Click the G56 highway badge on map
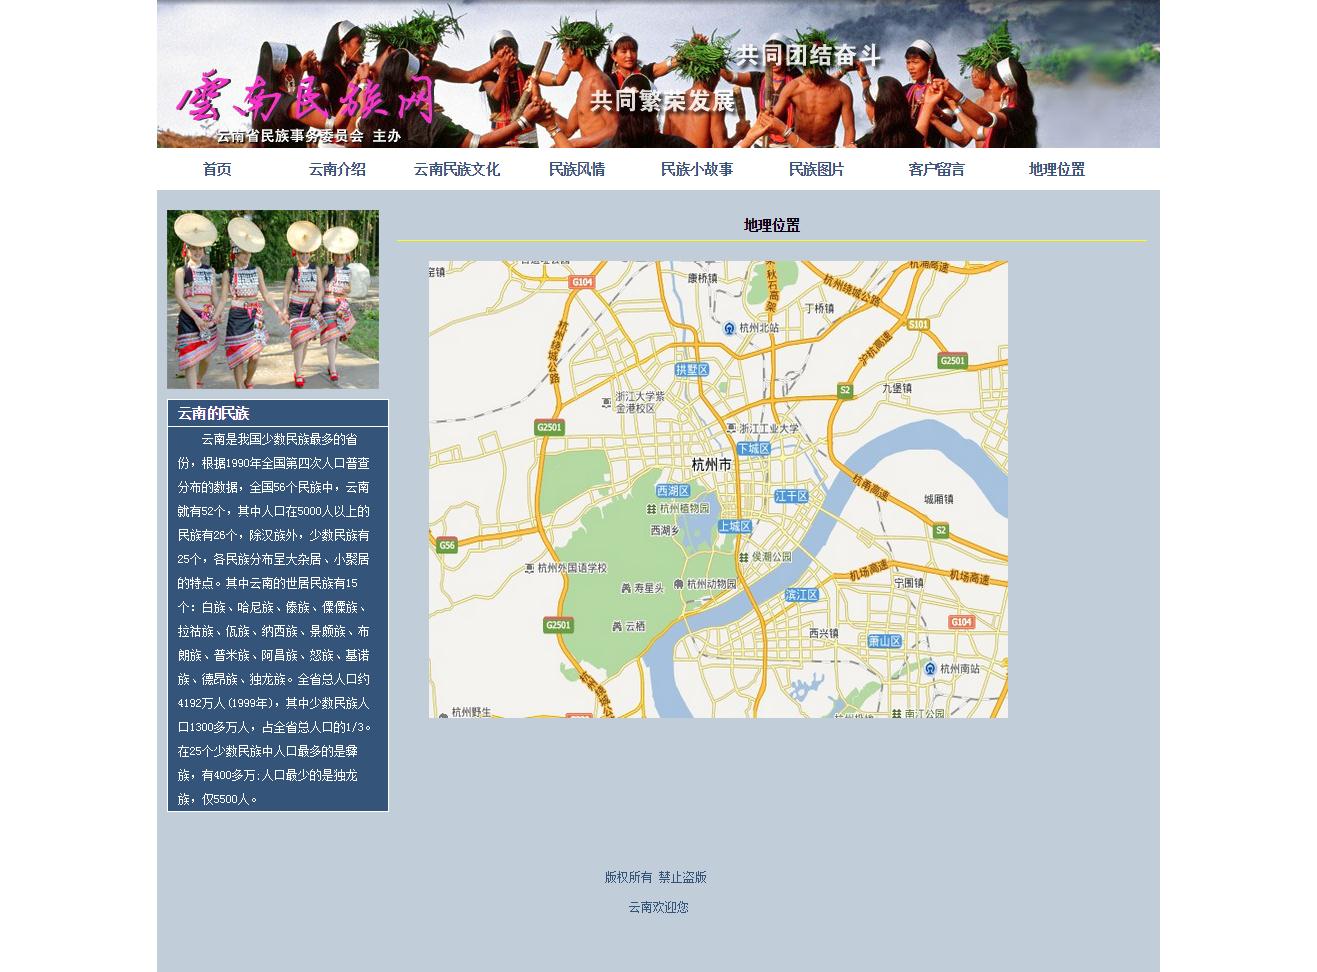The height and width of the screenshot is (972, 1317). 446,545
